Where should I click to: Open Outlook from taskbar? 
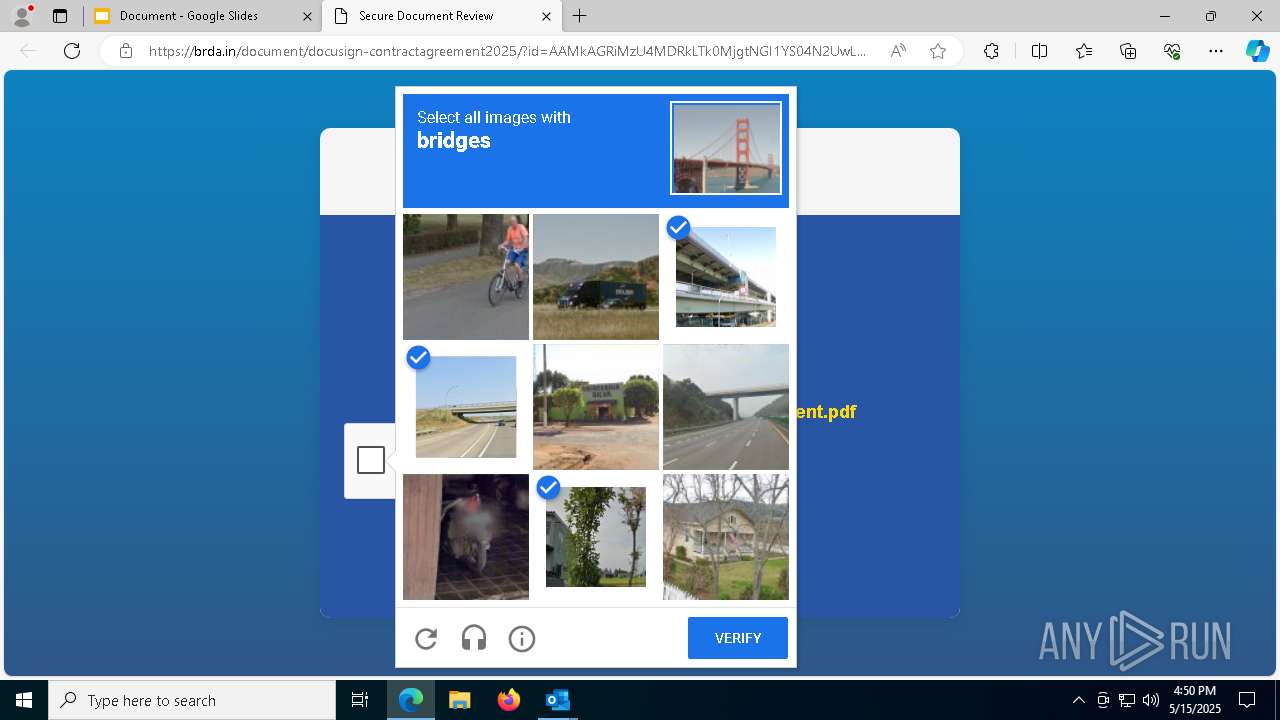click(x=557, y=700)
